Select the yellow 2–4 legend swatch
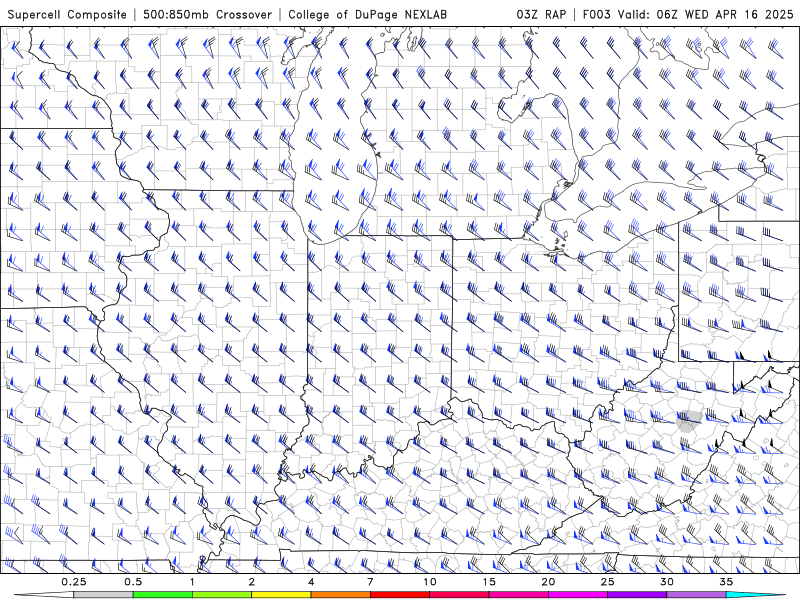 pyautogui.click(x=281, y=595)
